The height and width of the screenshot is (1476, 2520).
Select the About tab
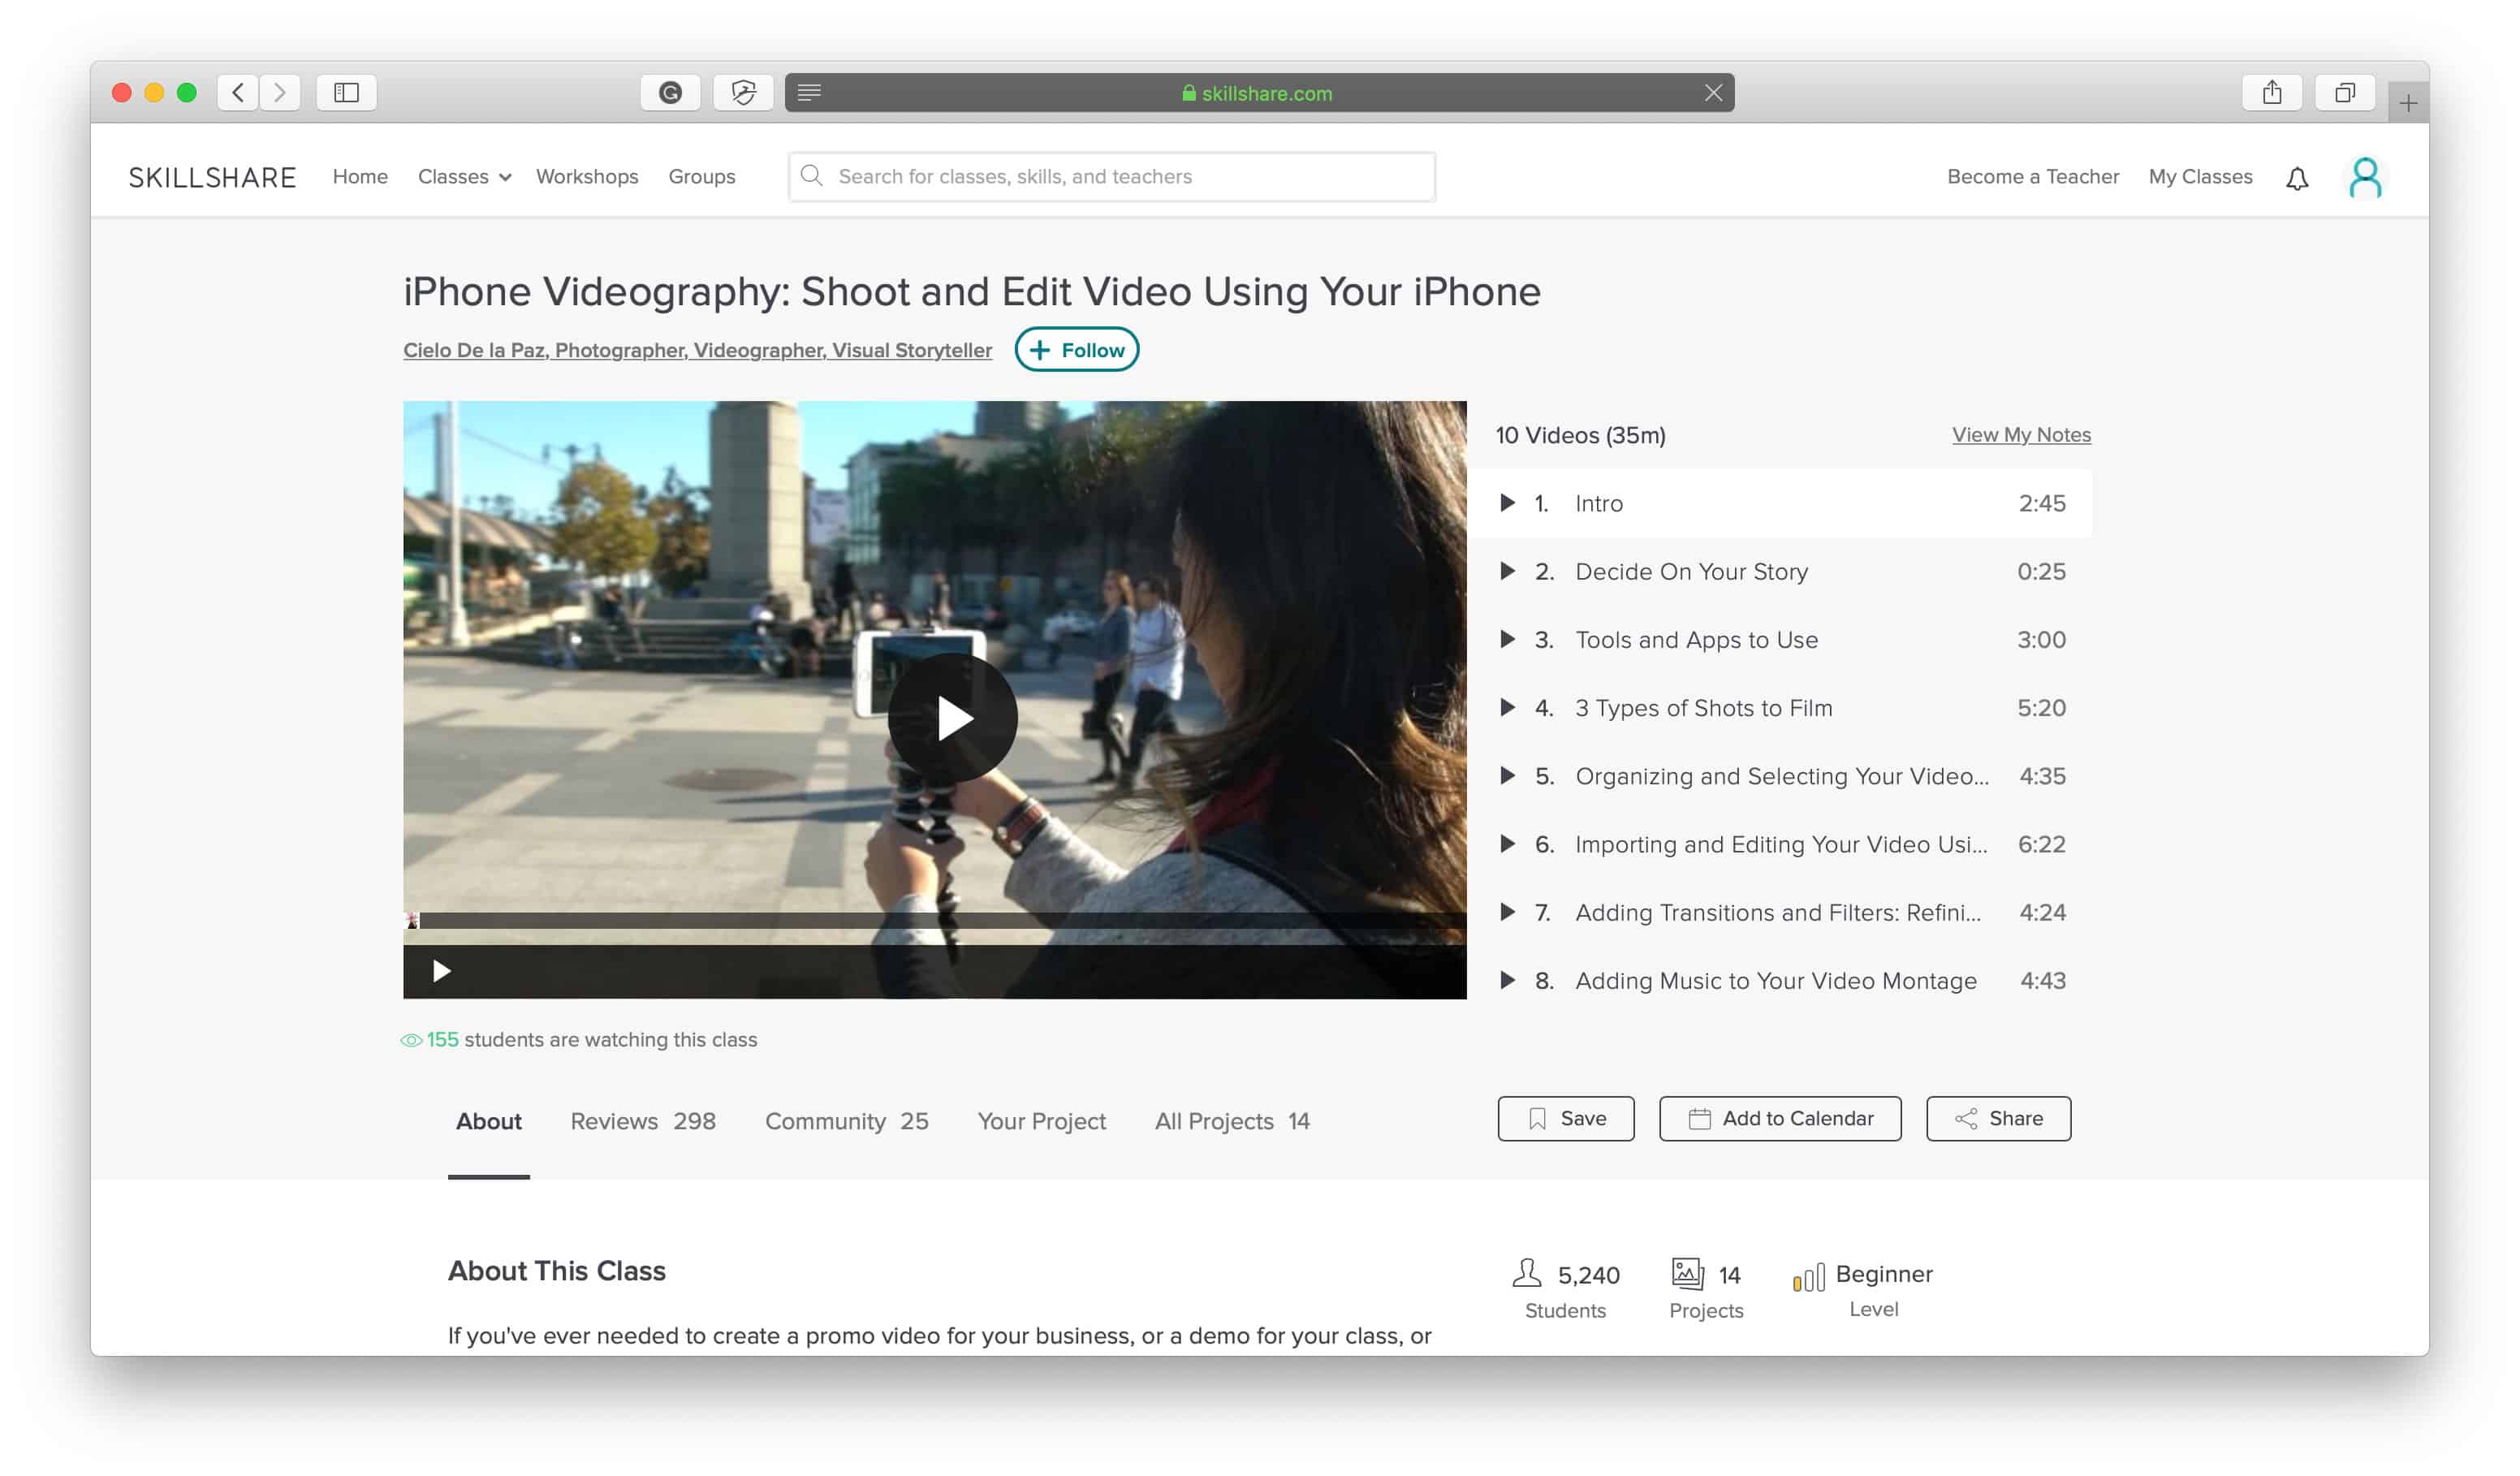coord(488,1121)
